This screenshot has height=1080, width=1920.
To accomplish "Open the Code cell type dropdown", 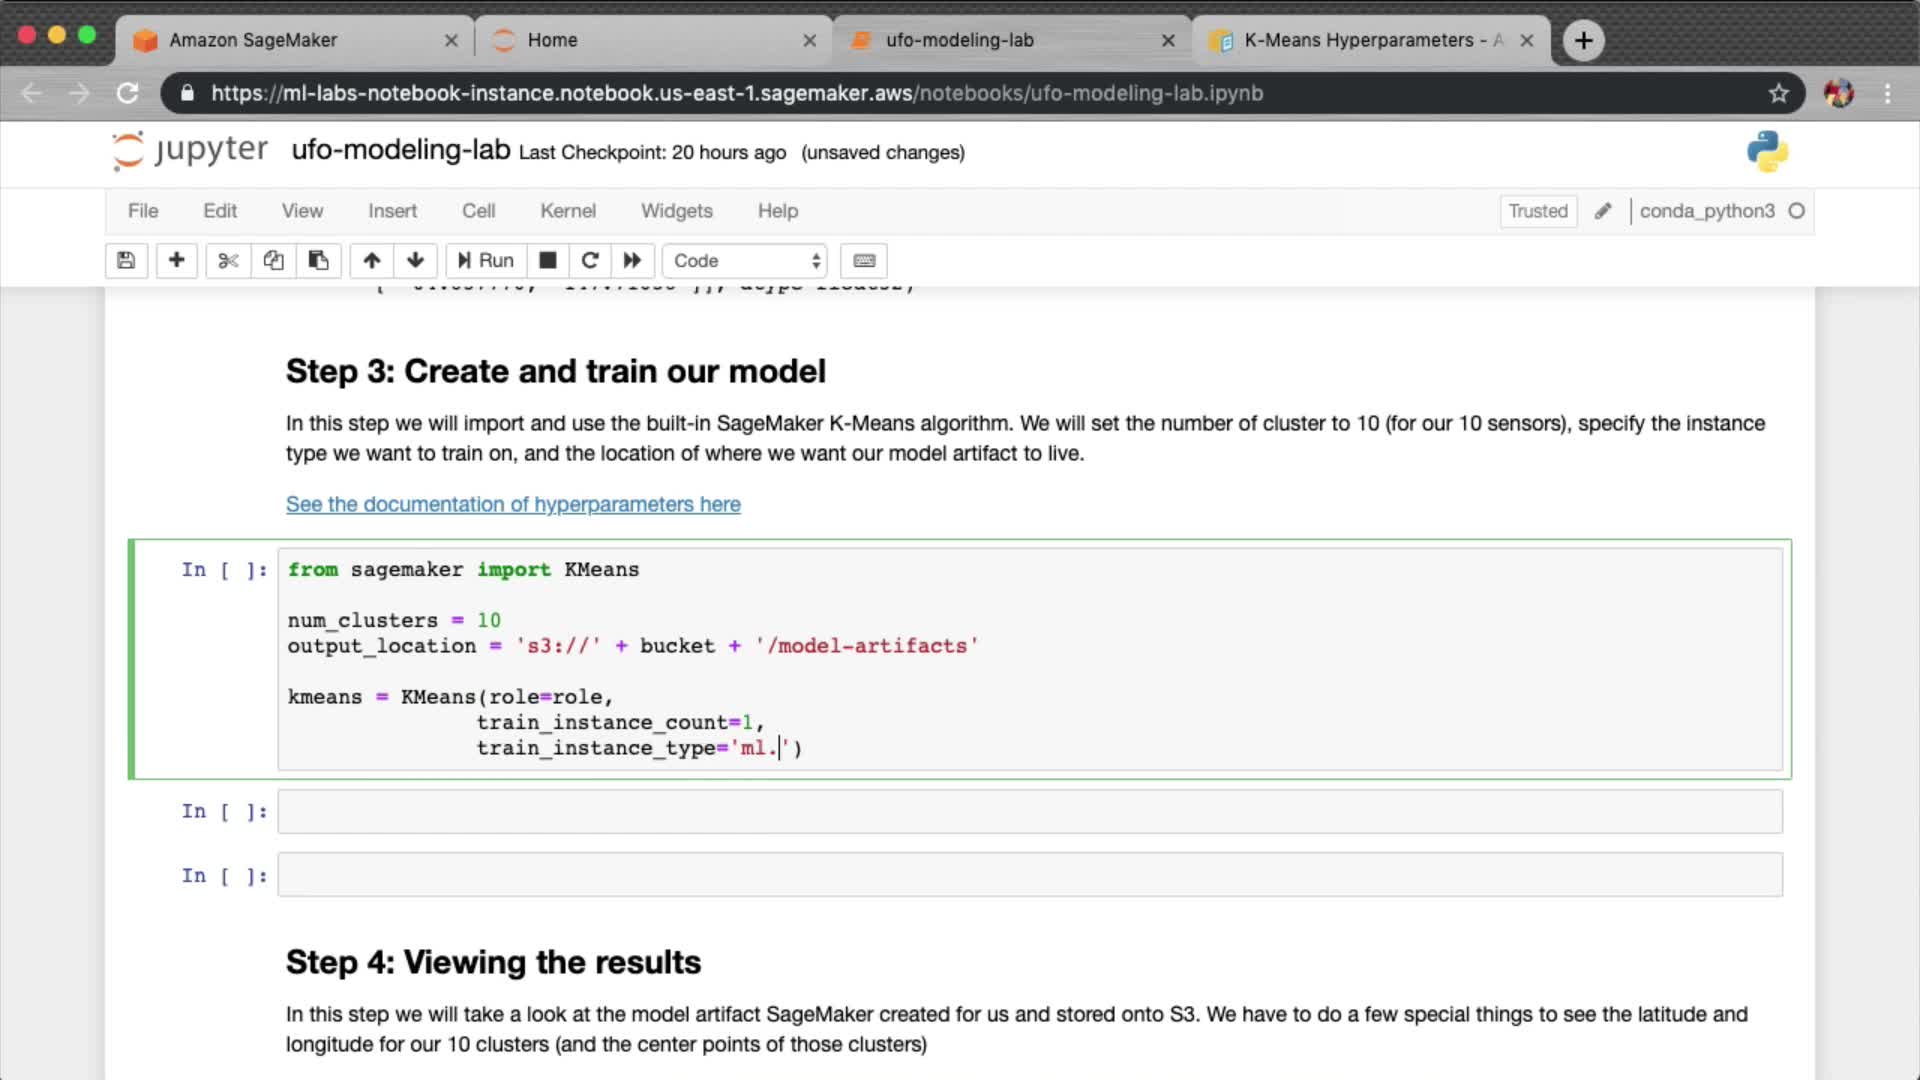I will point(745,261).
